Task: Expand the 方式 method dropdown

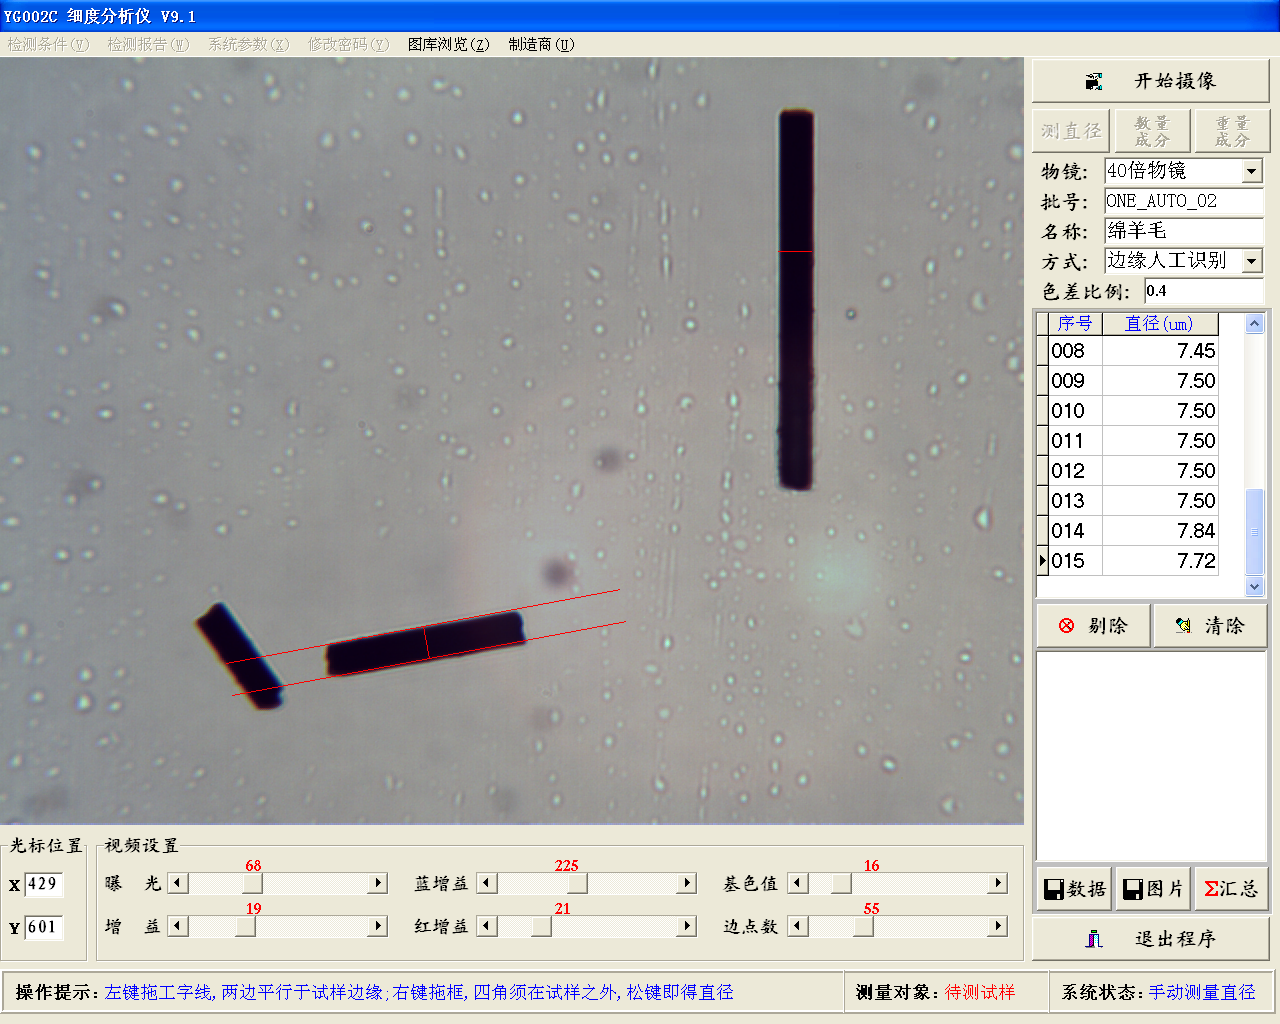Action: pyautogui.click(x=1252, y=261)
